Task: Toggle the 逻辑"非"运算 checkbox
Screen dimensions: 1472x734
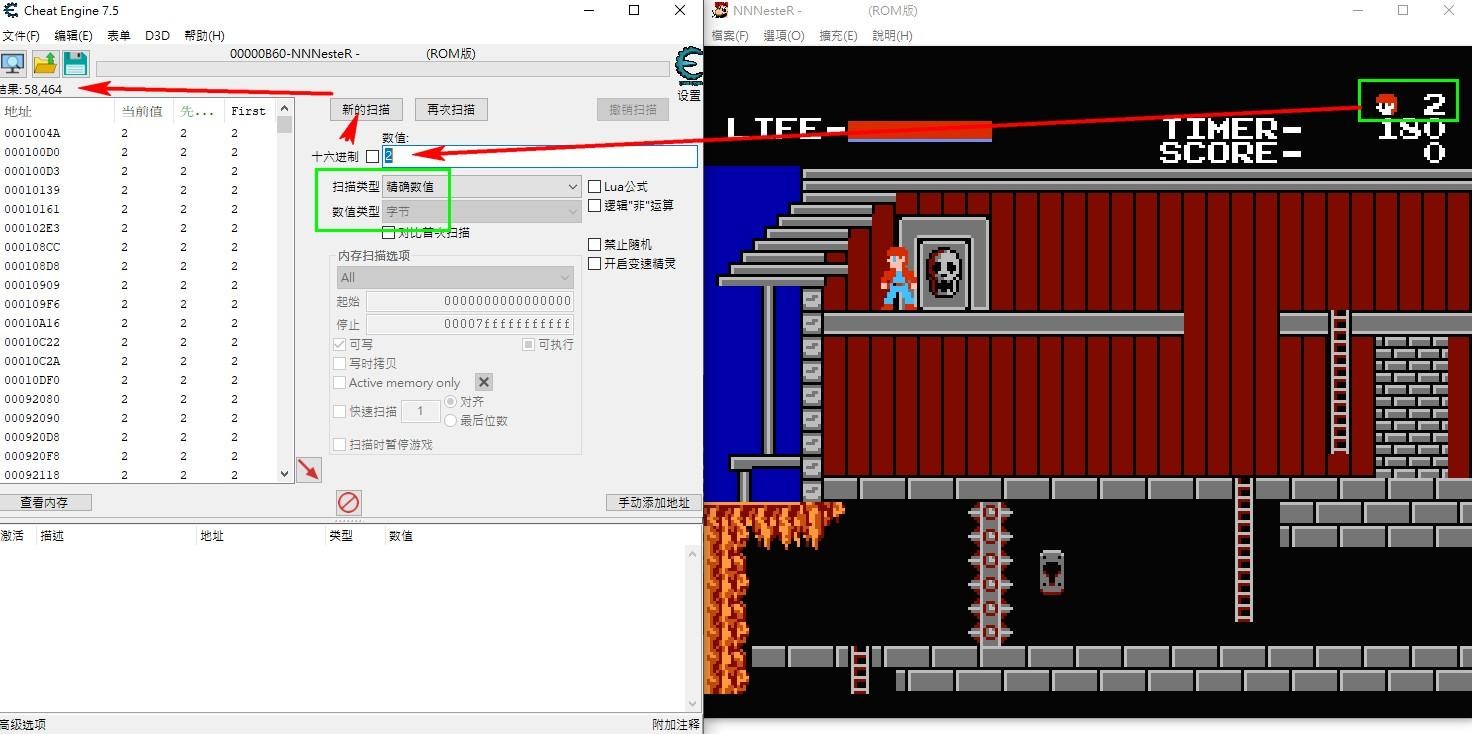Action: 595,206
